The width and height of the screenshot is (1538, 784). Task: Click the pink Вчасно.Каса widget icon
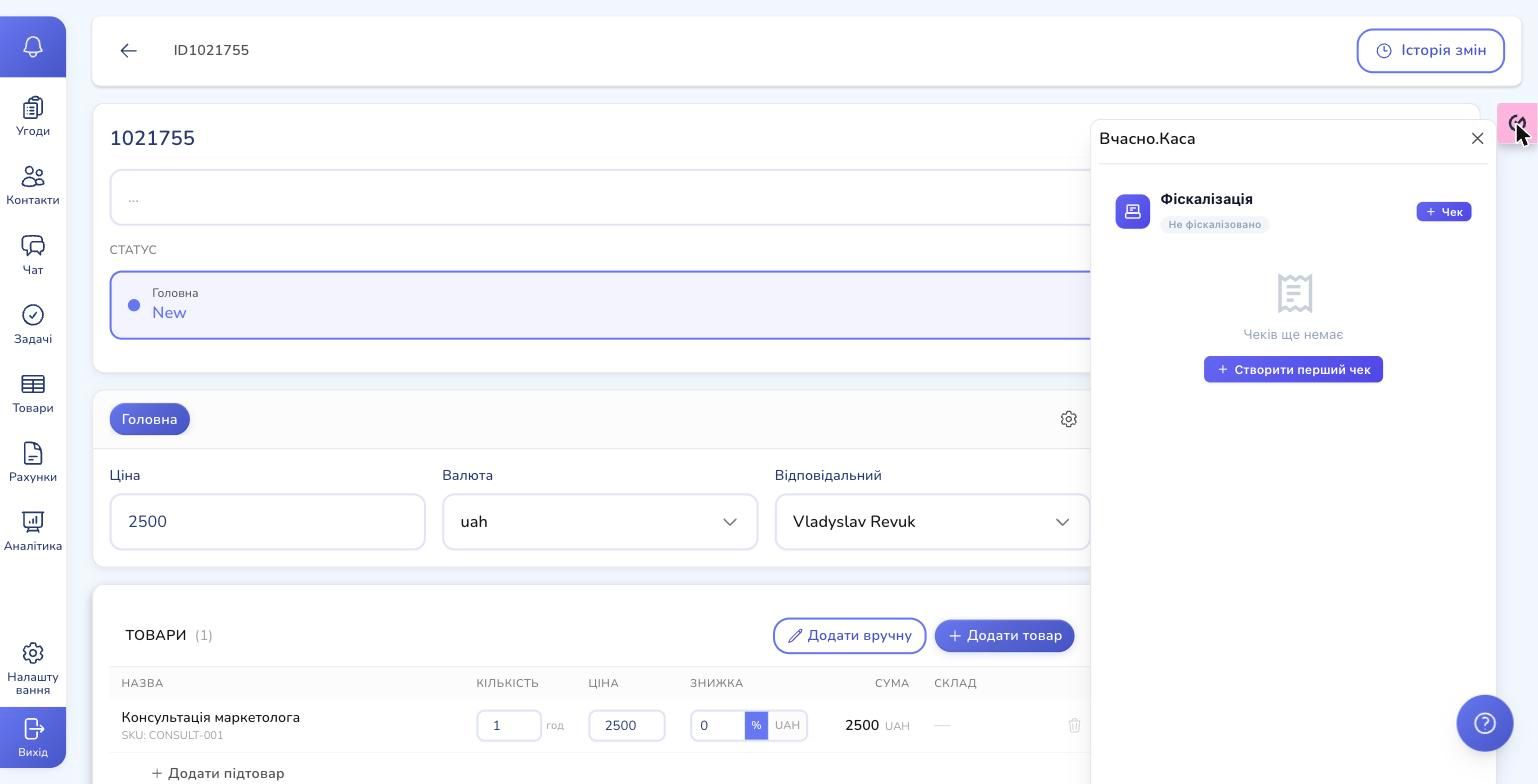pos(1517,124)
